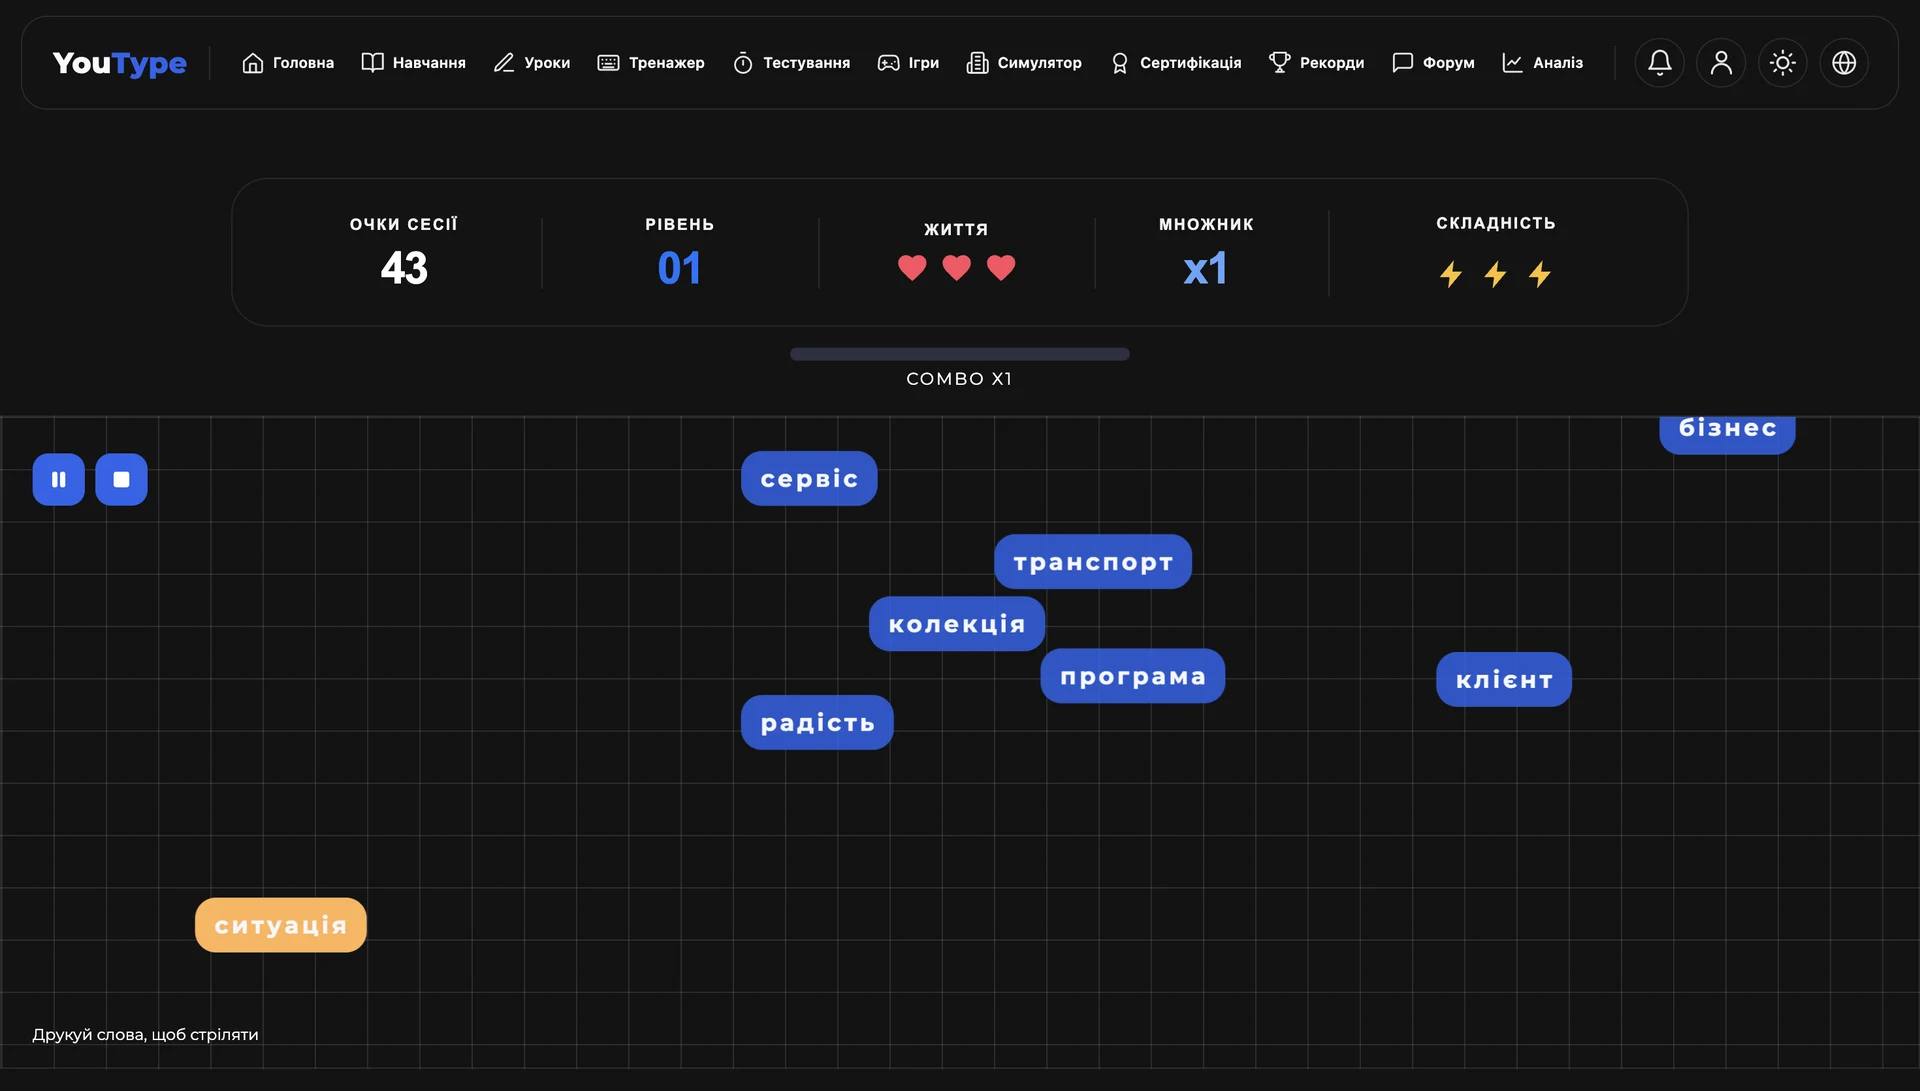Stop the game with the square button

121,479
